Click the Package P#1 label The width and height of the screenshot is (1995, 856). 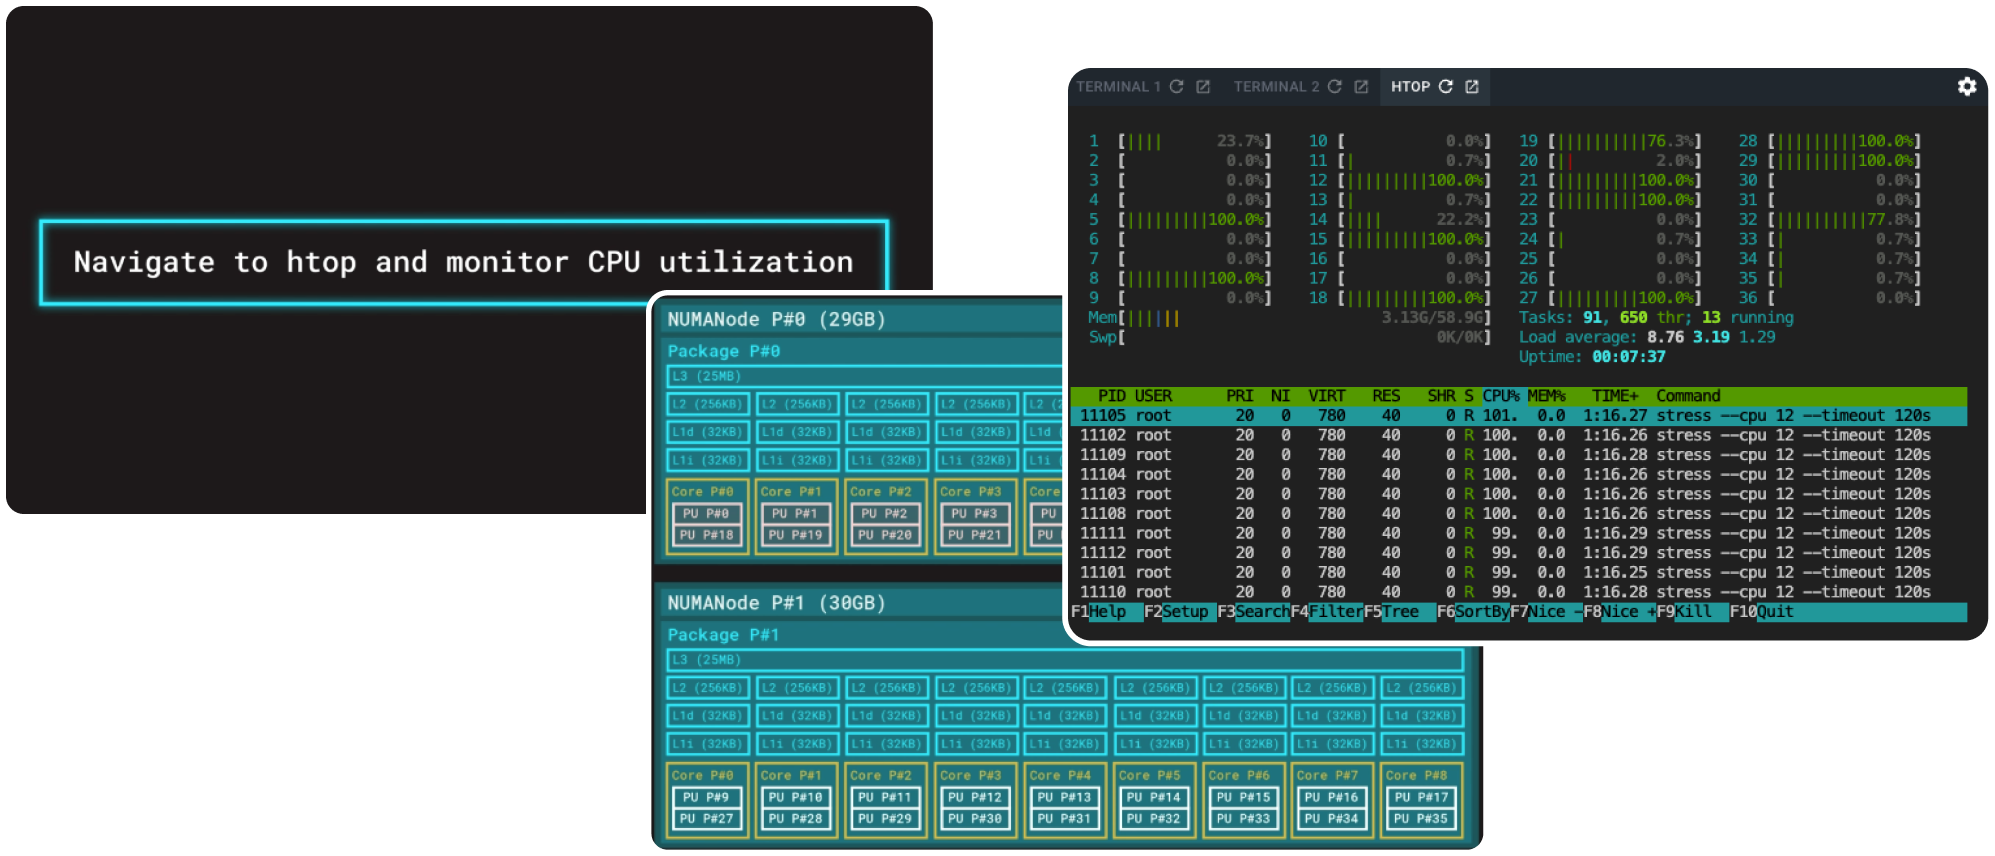(724, 635)
